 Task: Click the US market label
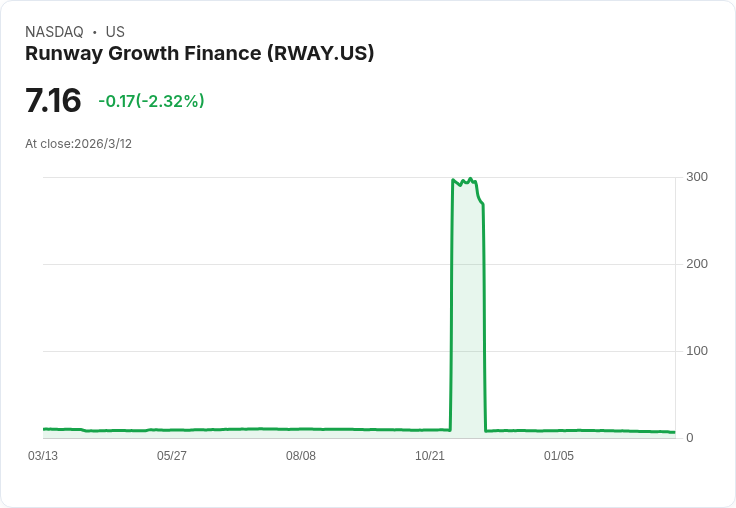point(115,32)
